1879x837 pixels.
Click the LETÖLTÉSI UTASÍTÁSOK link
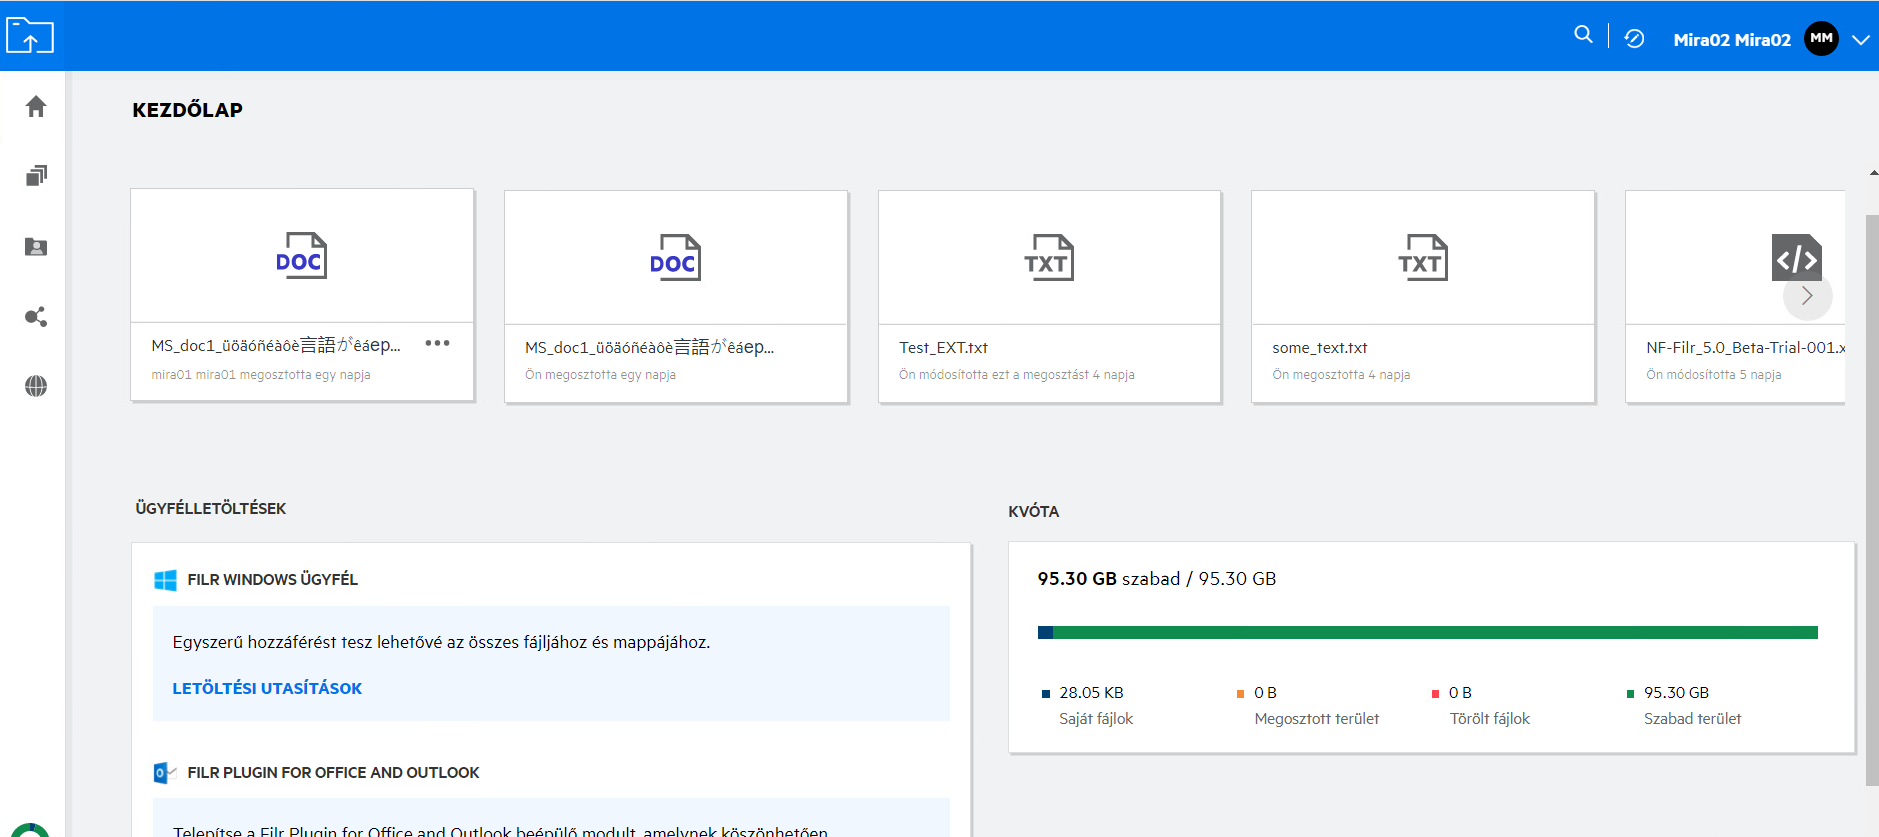point(267,688)
